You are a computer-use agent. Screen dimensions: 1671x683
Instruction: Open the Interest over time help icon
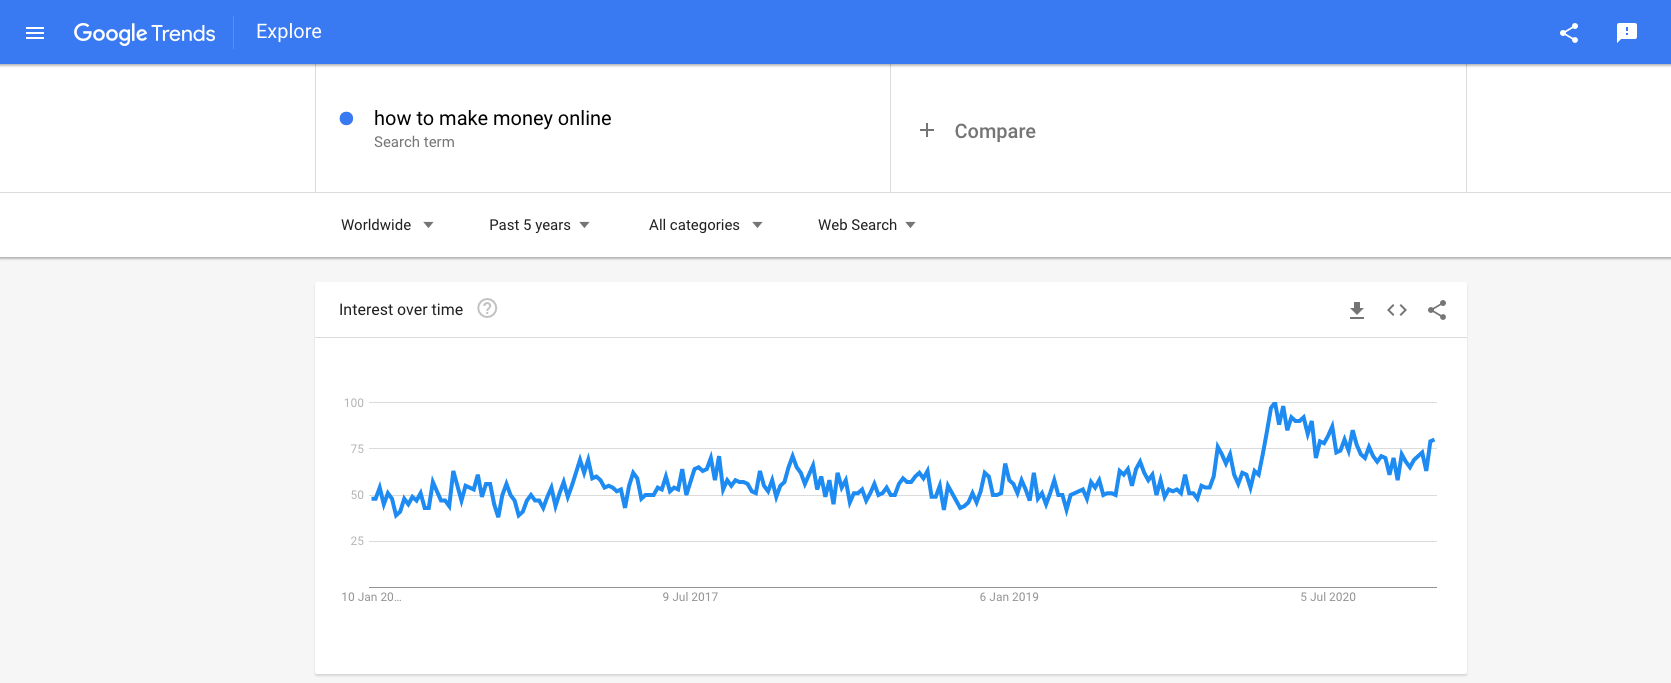tap(487, 308)
